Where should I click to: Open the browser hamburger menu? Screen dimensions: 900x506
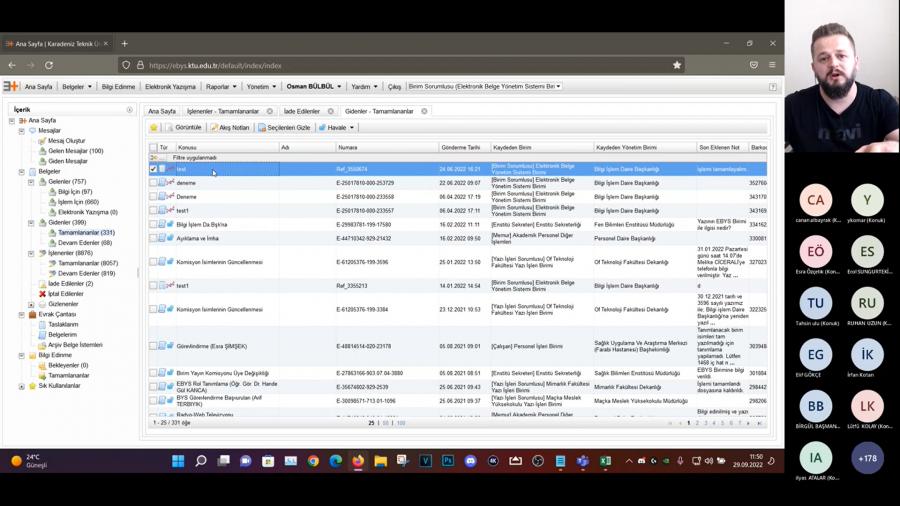pyautogui.click(x=772, y=65)
